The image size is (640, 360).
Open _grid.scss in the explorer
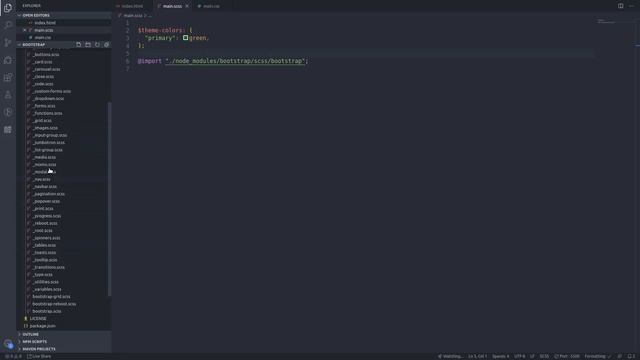tap(42, 121)
